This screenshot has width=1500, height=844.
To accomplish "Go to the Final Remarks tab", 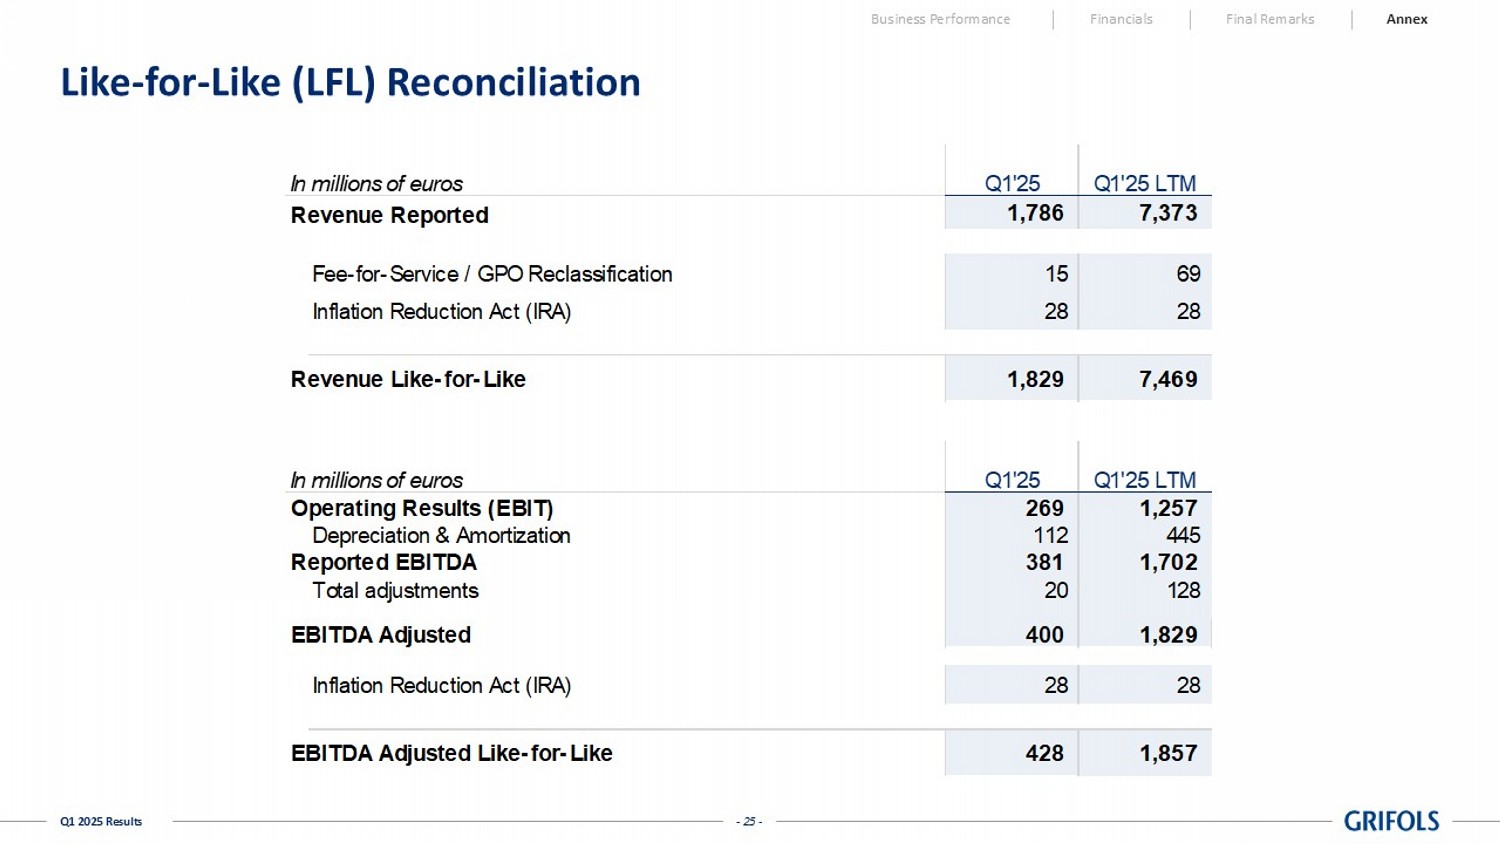I will coord(1269,19).
